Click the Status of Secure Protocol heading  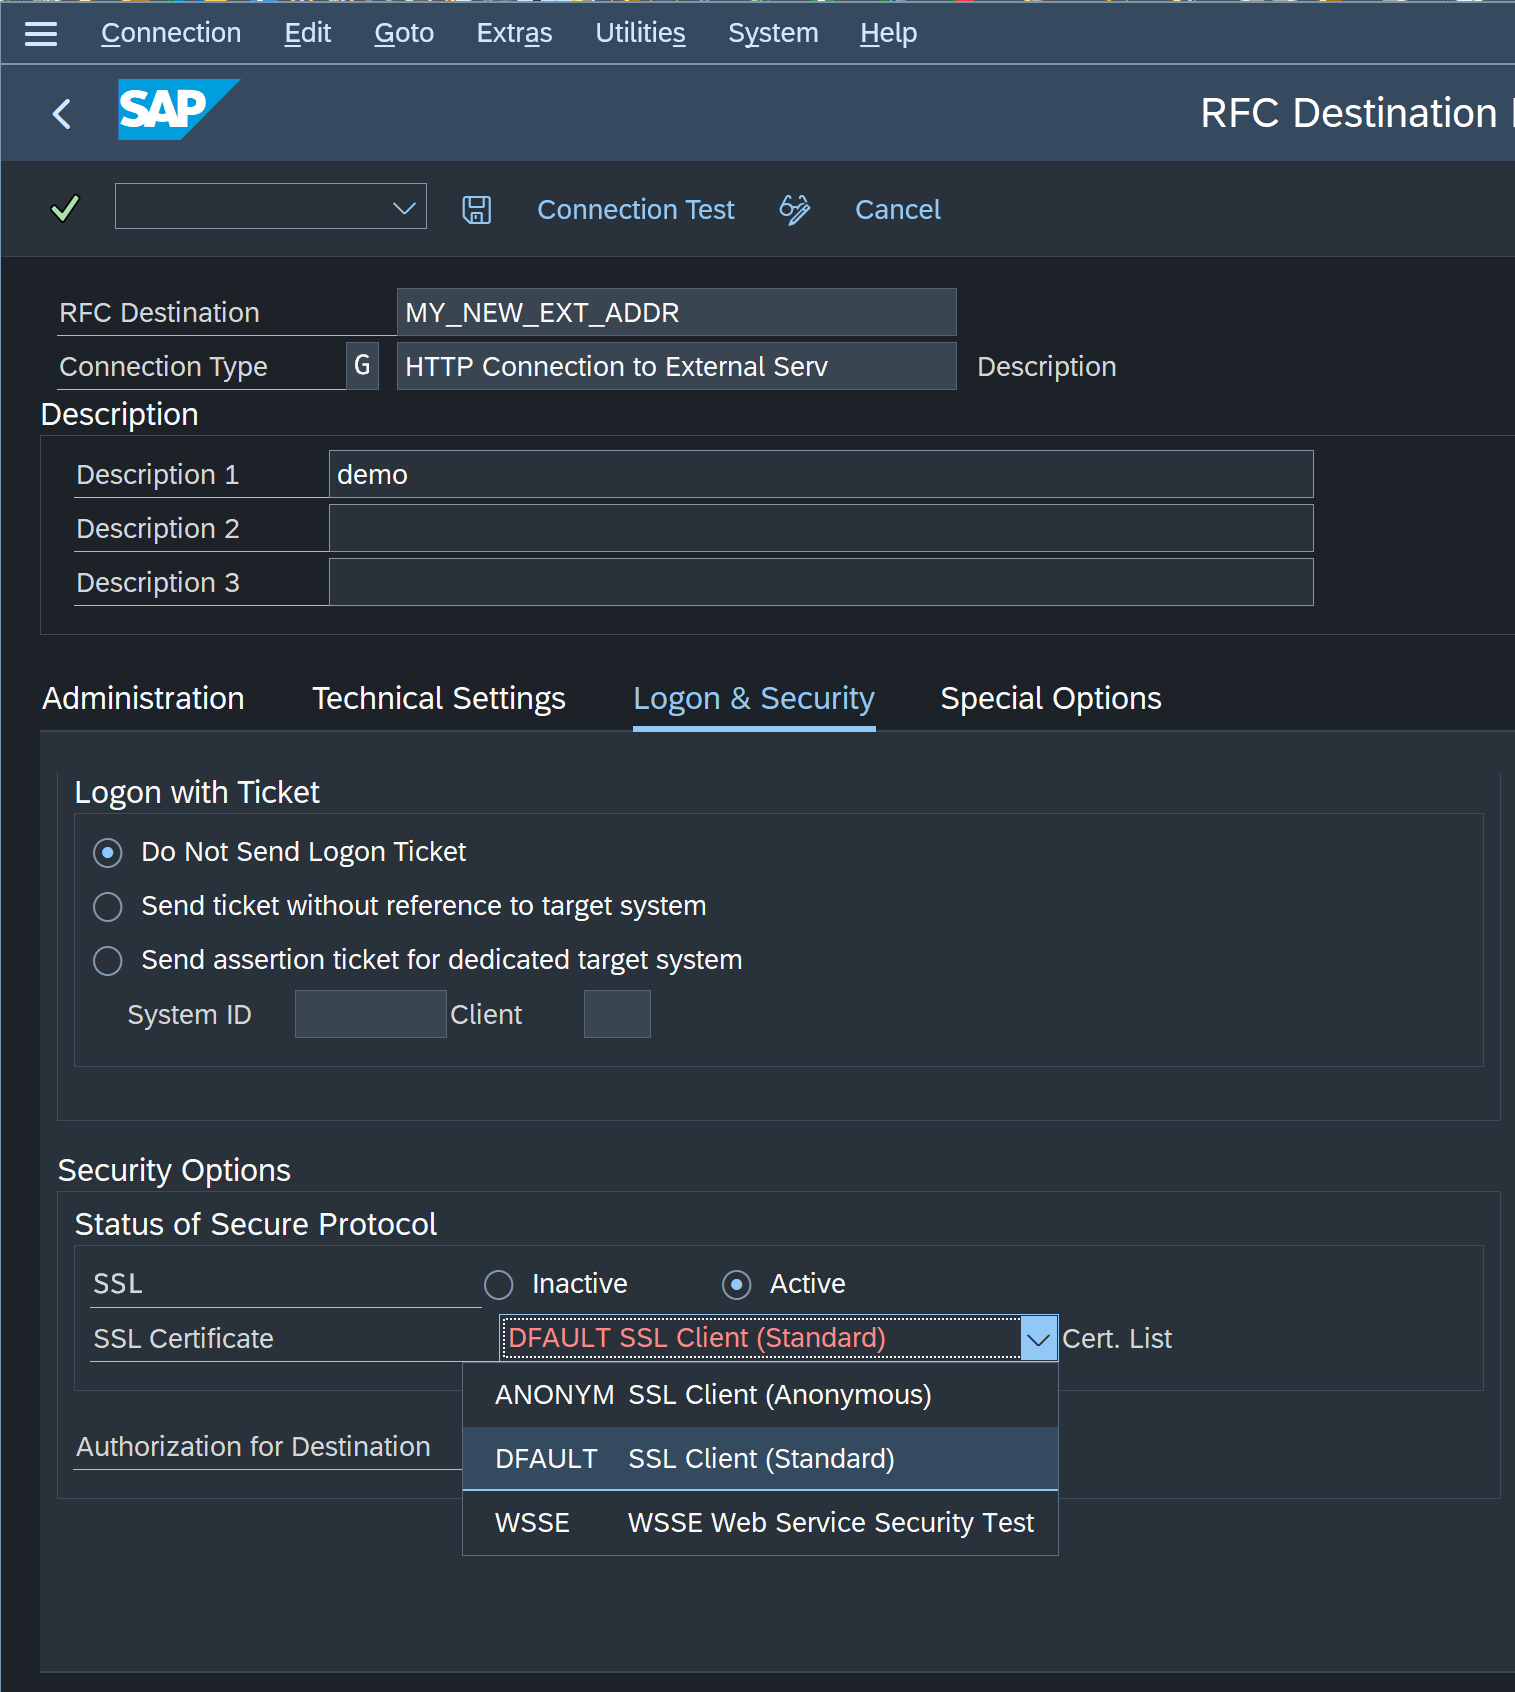pyautogui.click(x=256, y=1224)
